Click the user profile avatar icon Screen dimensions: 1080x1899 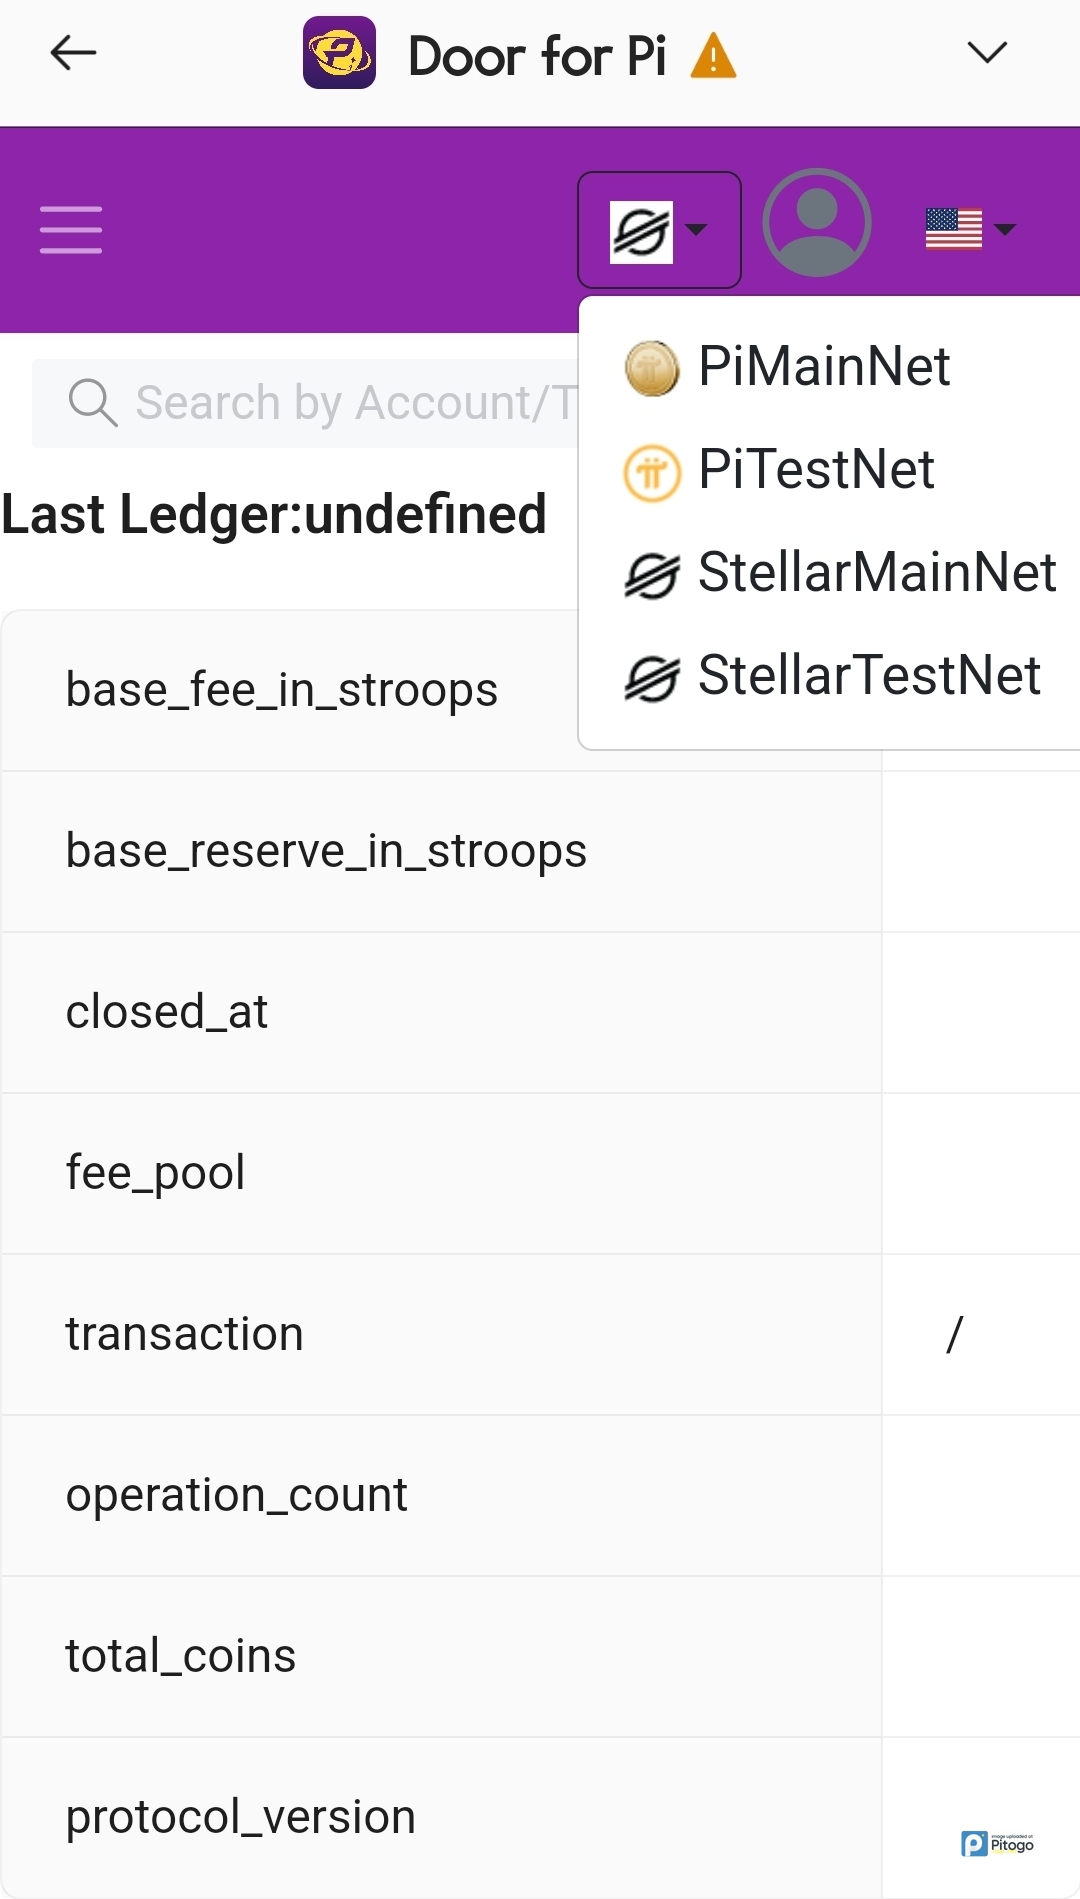[816, 222]
